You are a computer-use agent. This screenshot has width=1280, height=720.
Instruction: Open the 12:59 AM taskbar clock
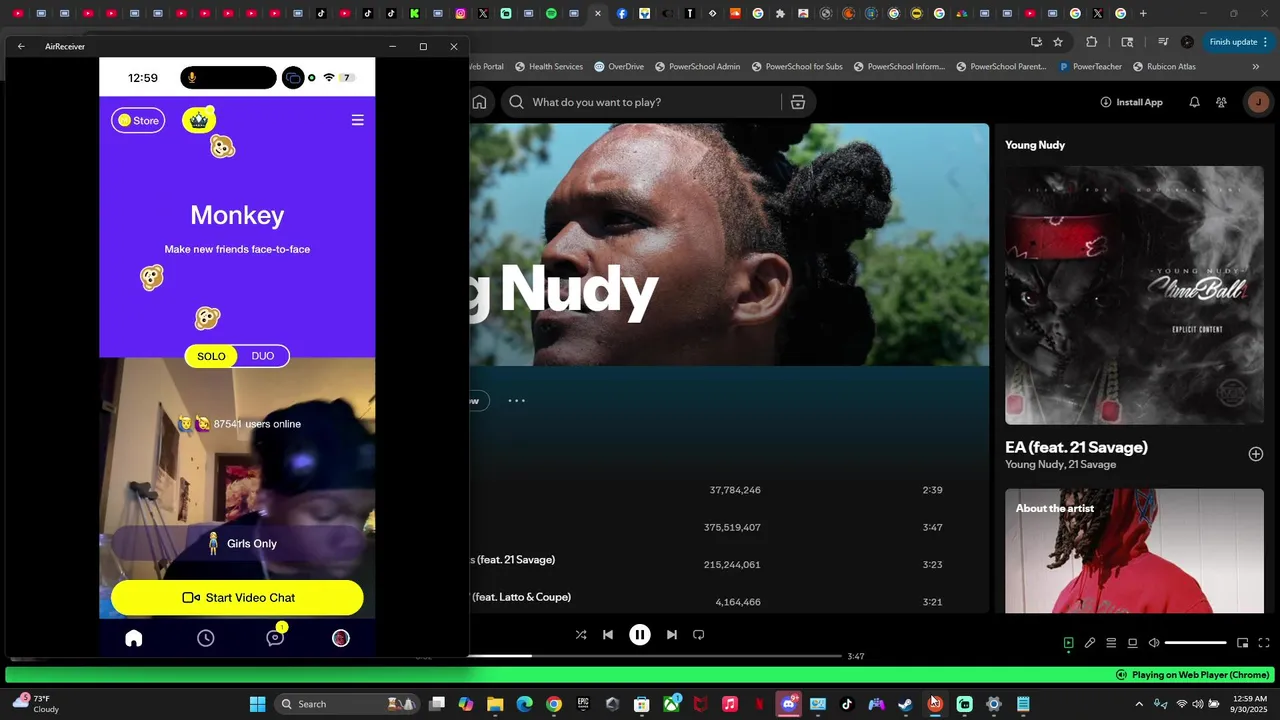[x=1250, y=704]
